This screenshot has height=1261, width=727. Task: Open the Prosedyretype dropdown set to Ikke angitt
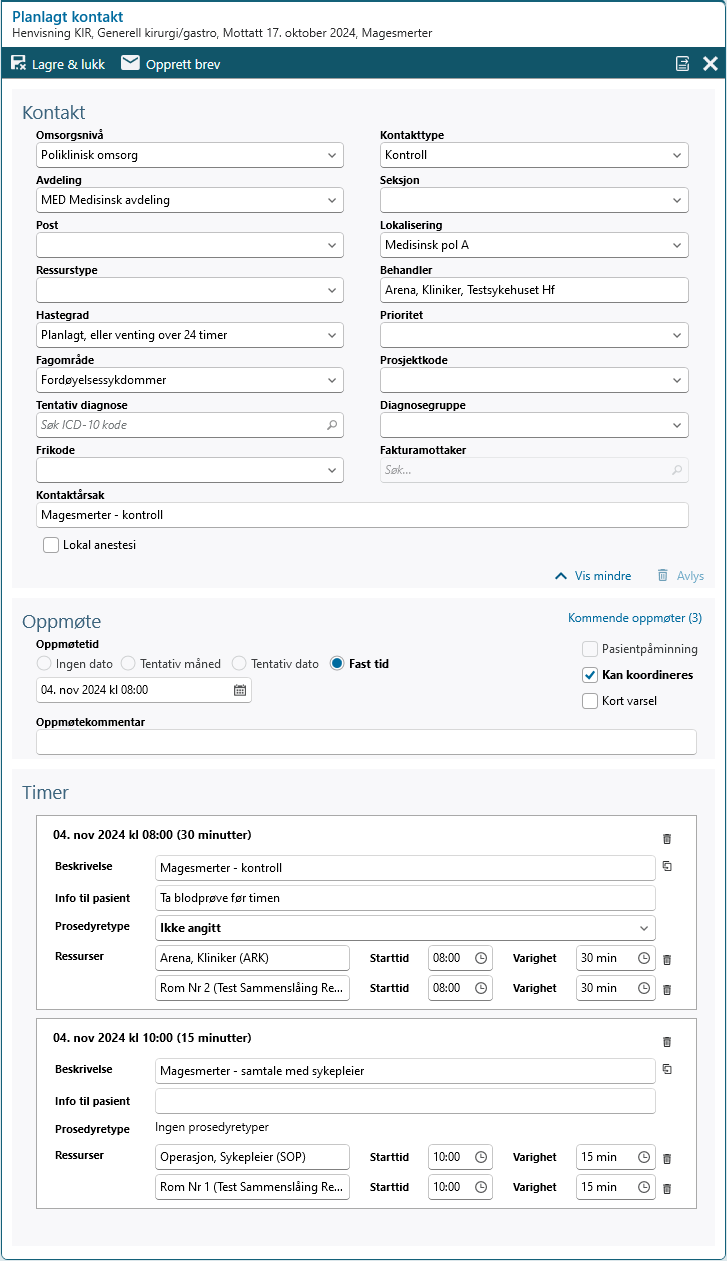(x=646, y=927)
